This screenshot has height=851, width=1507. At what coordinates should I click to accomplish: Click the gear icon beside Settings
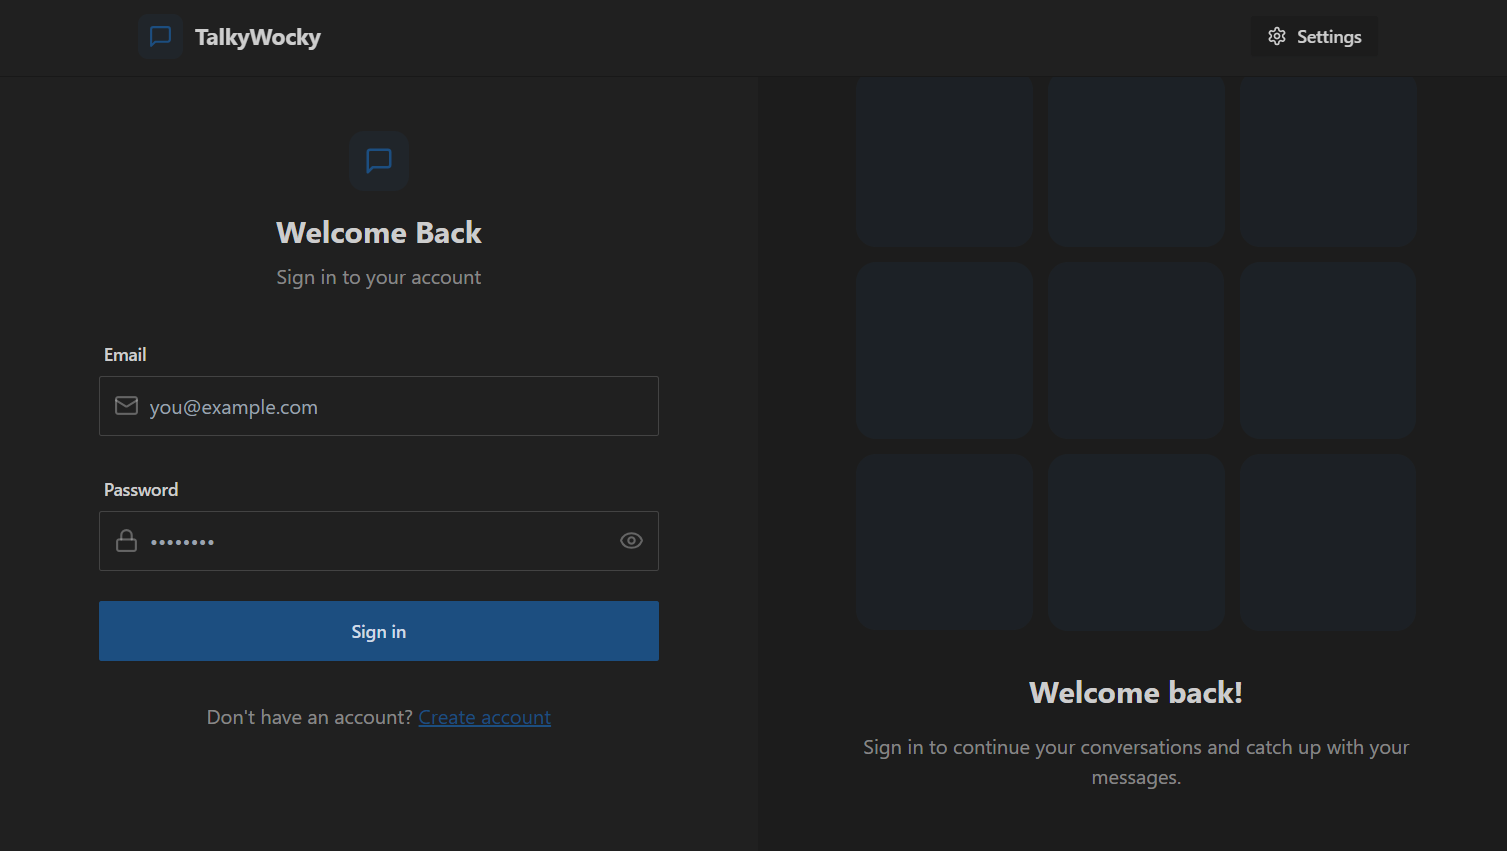pyautogui.click(x=1277, y=36)
